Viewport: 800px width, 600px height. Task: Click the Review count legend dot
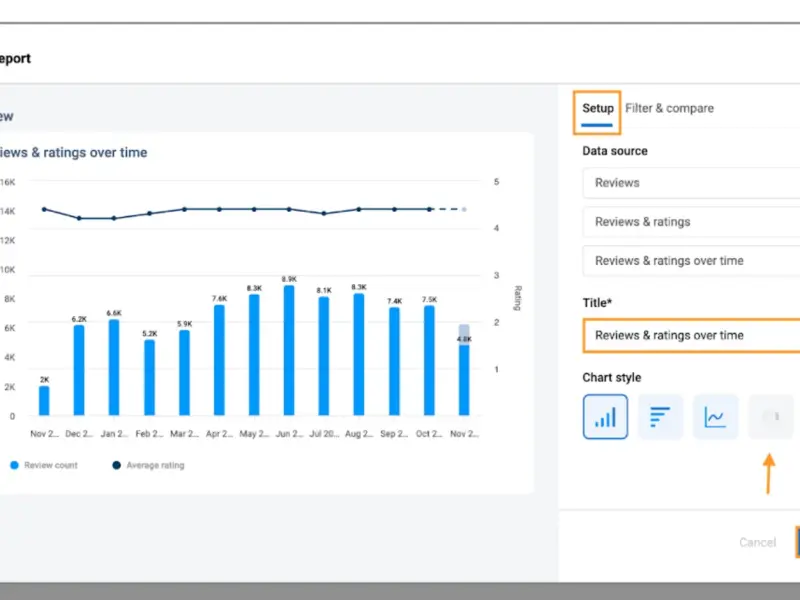pyautogui.click(x=13, y=465)
